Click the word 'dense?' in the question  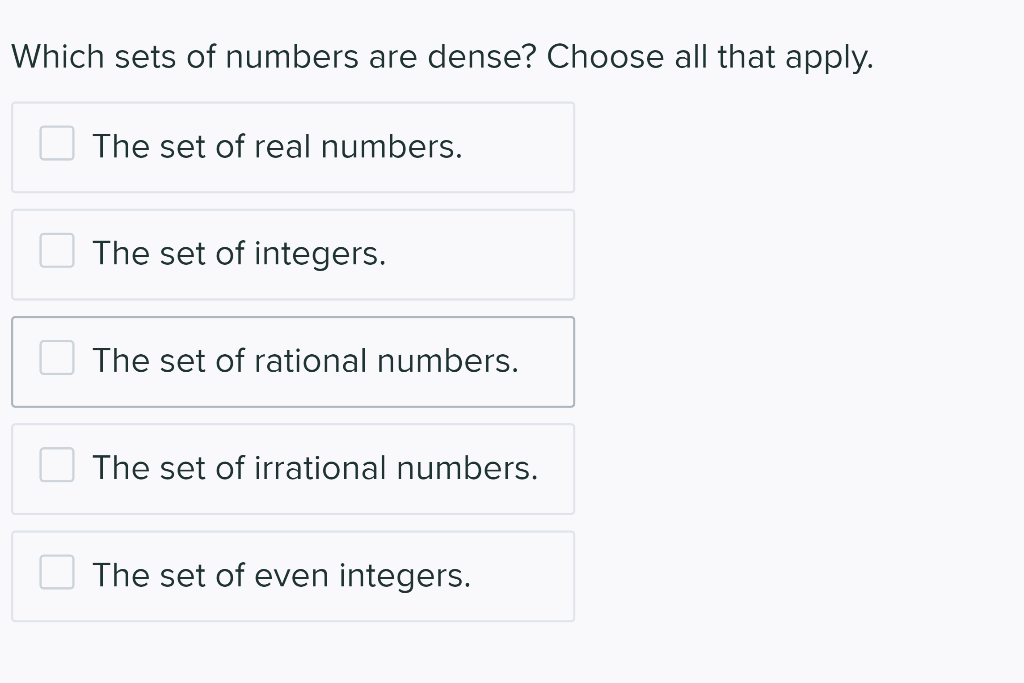484,57
